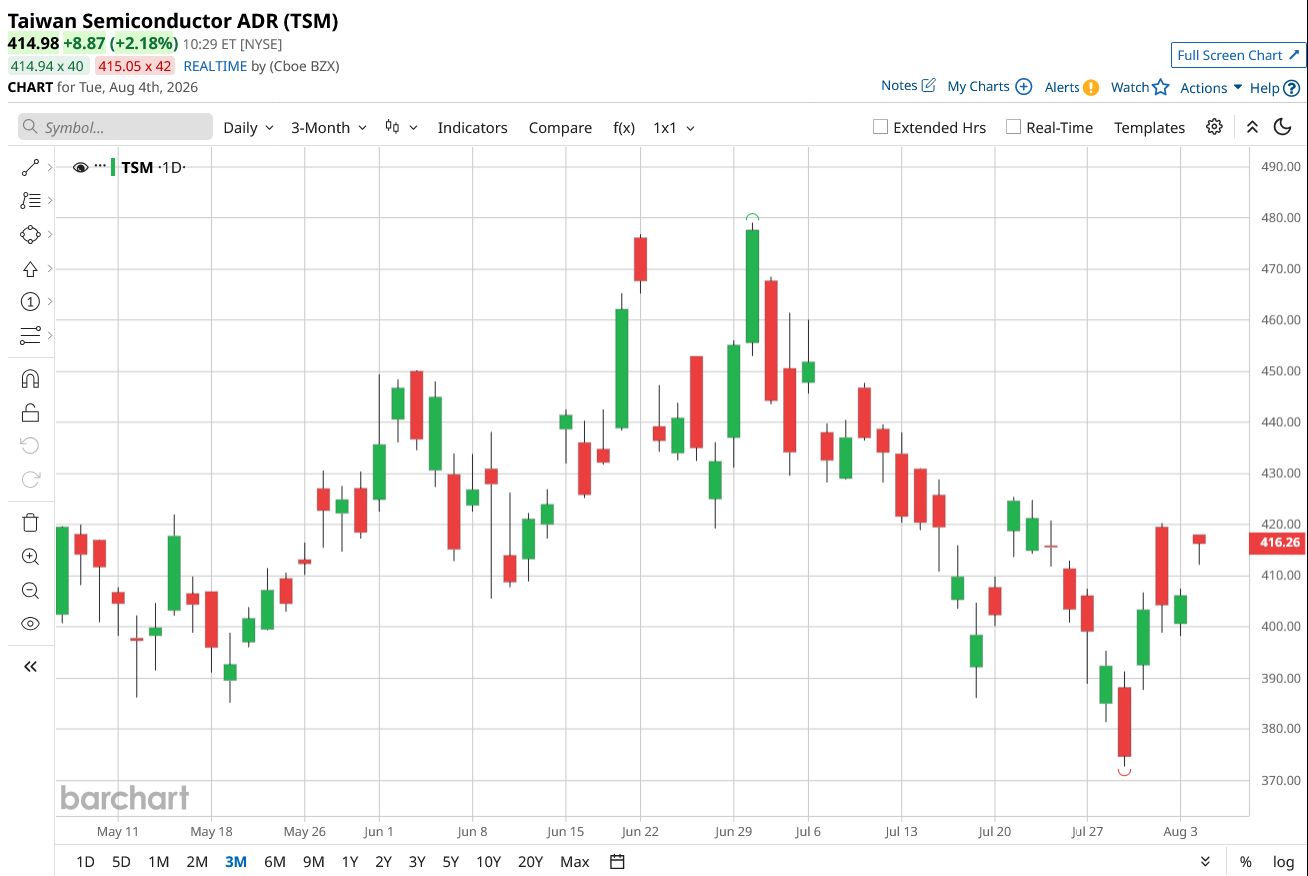This screenshot has height=876, width=1308.
Task: Open the Help link
Action: pos(1275,88)
